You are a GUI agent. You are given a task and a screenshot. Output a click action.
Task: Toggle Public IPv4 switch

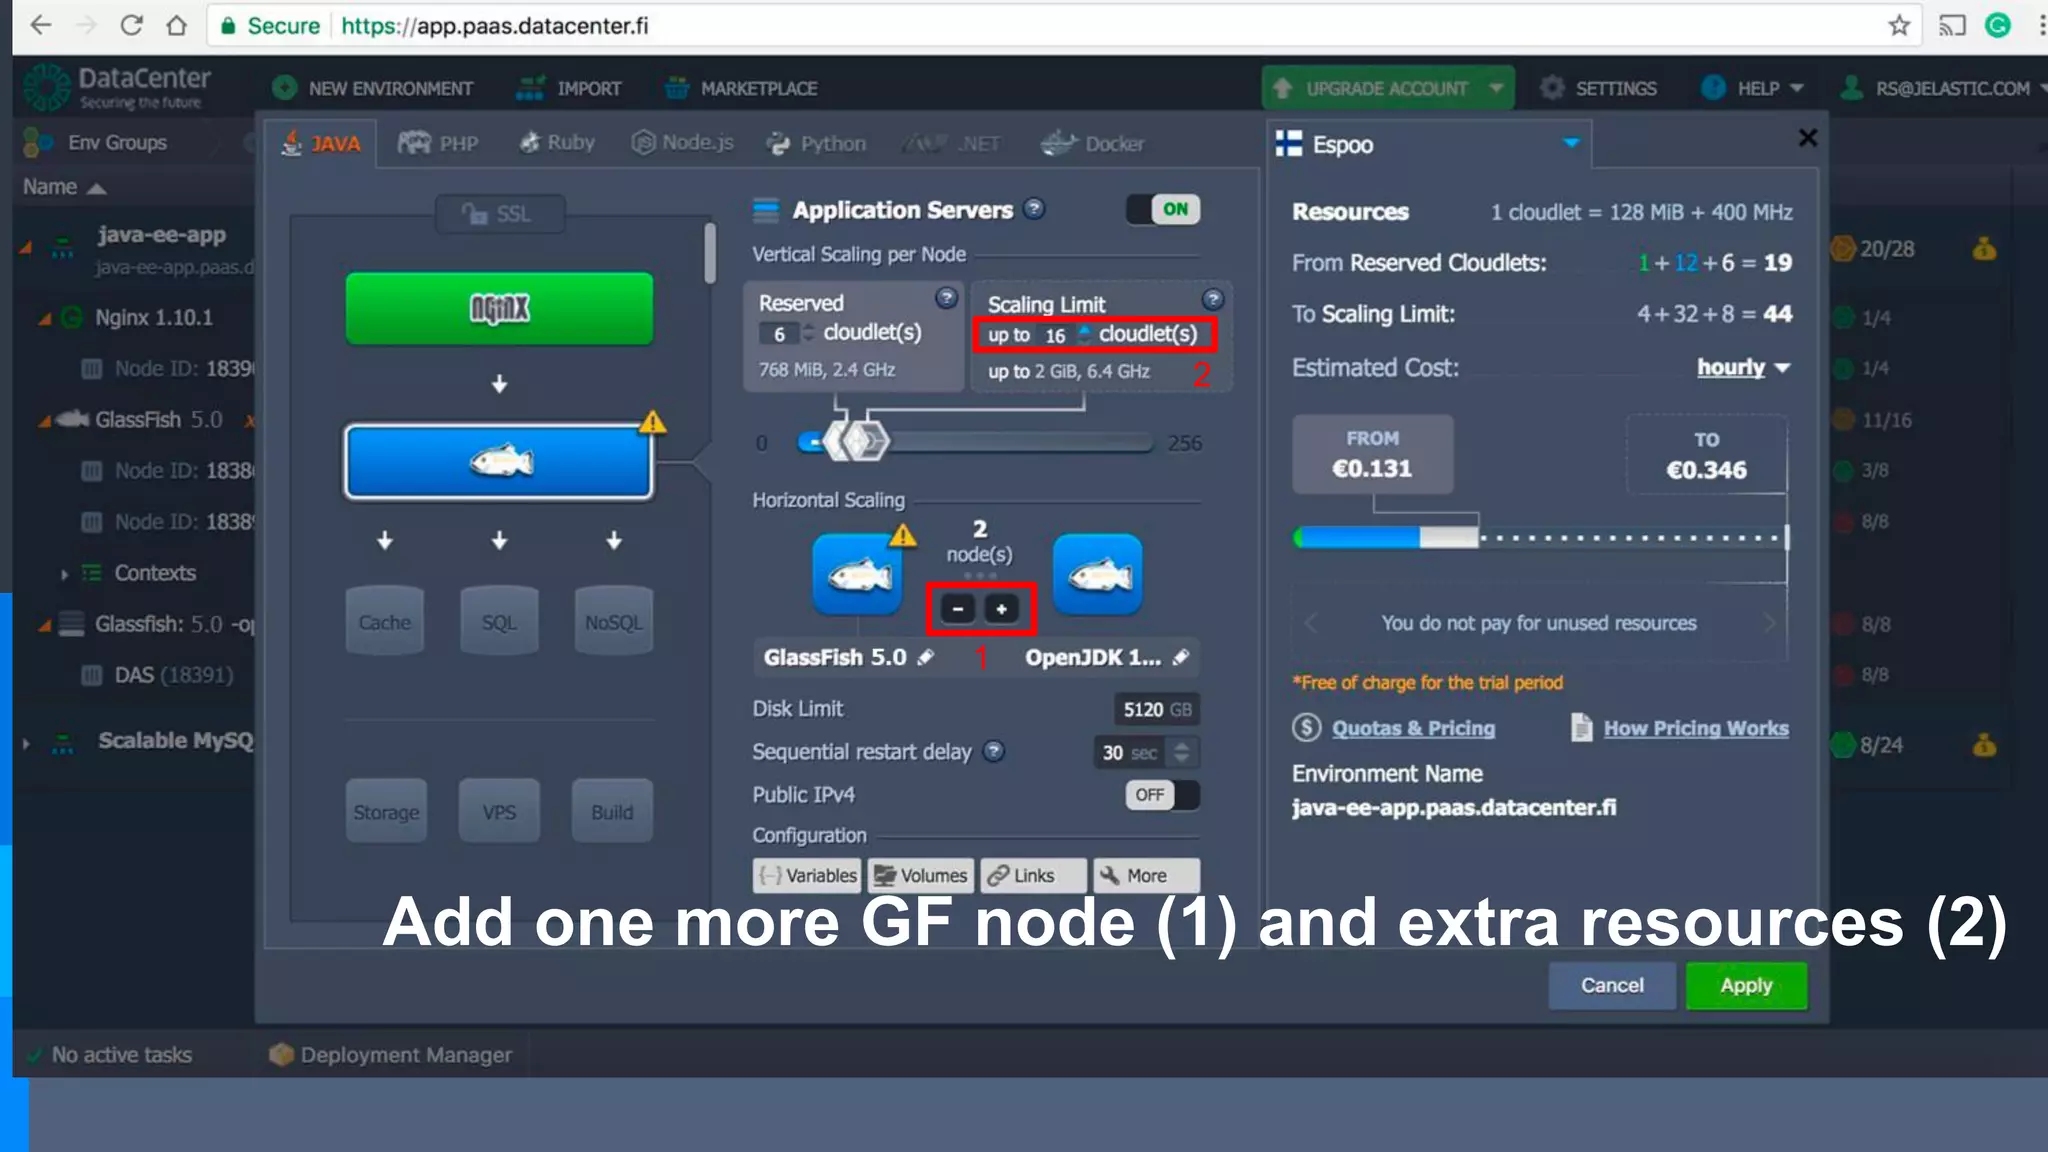pyautogui.click(x=1162, y=795)
